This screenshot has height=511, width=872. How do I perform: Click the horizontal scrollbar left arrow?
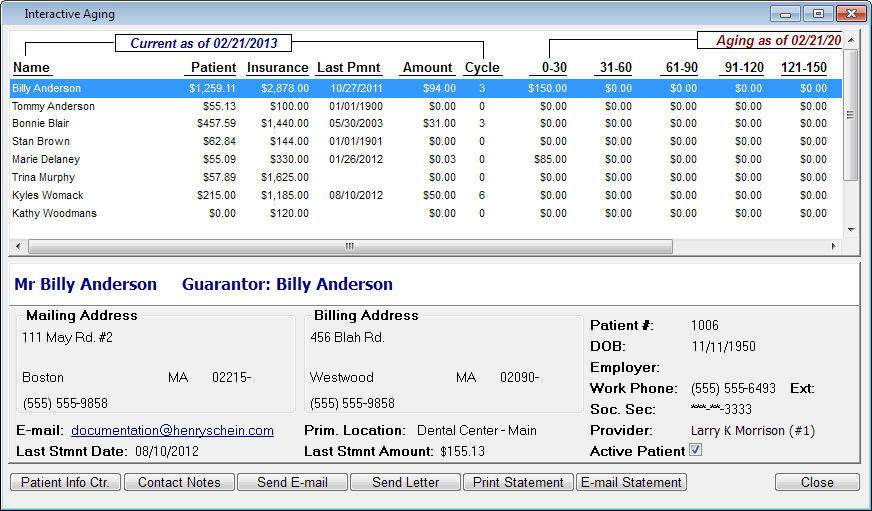(x=19, y=246)
